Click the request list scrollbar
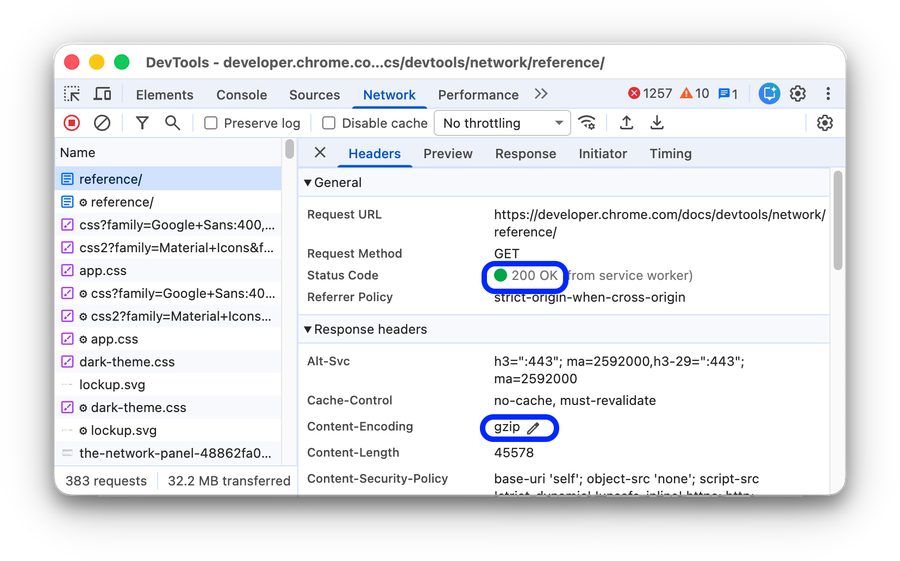 click(289, 149)
